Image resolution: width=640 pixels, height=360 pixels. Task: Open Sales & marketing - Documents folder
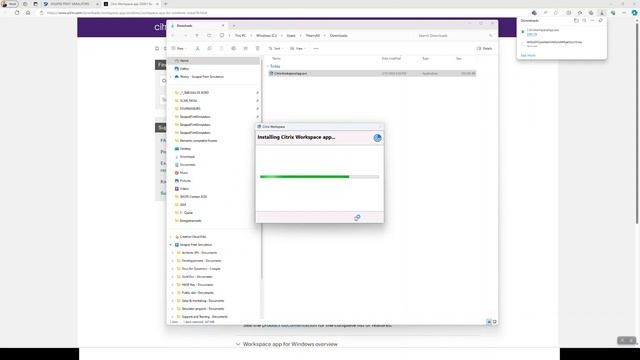[x=202, y=301]
